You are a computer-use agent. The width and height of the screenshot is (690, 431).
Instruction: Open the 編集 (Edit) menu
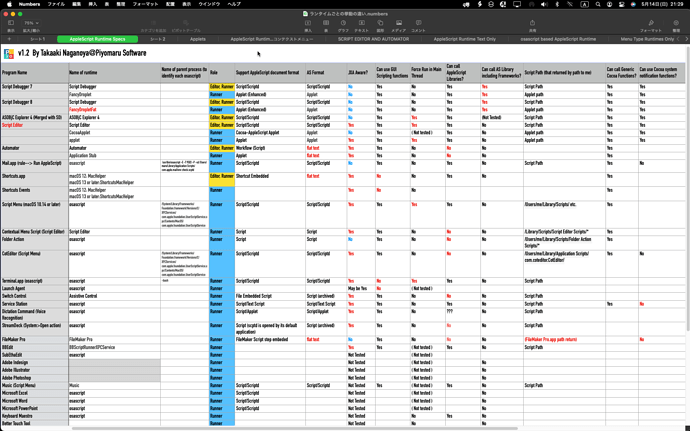point(77,4)
